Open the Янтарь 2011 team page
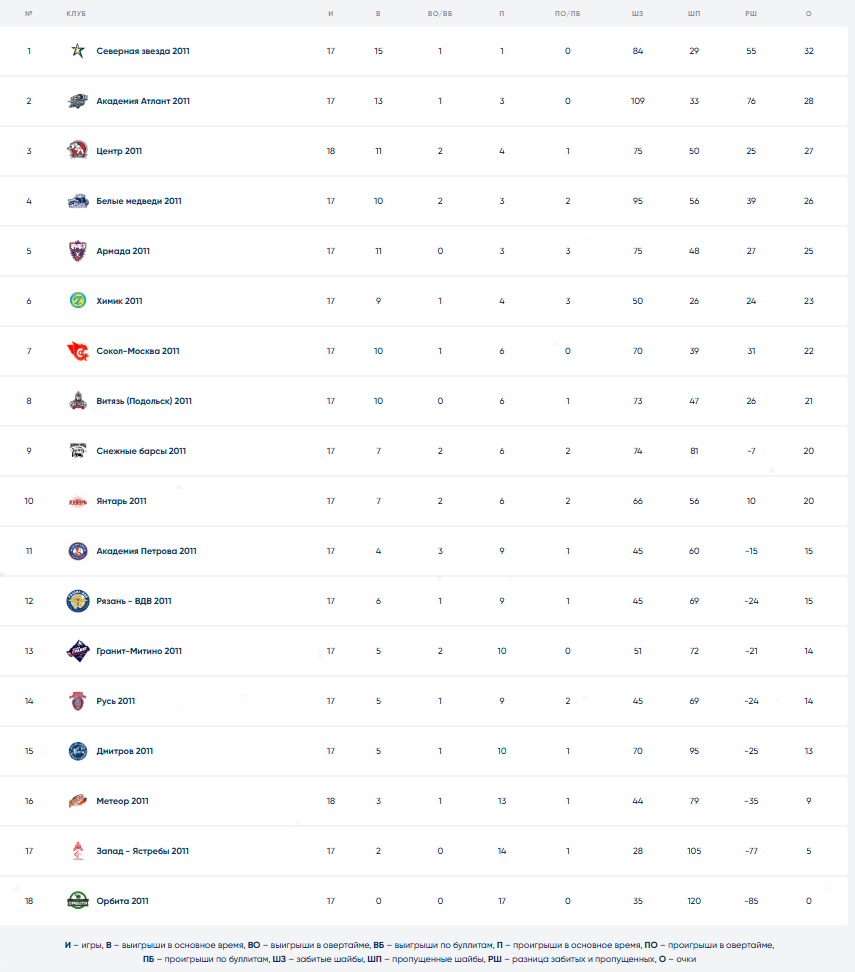The image size is (855, 972). click(x=121, y=501)
